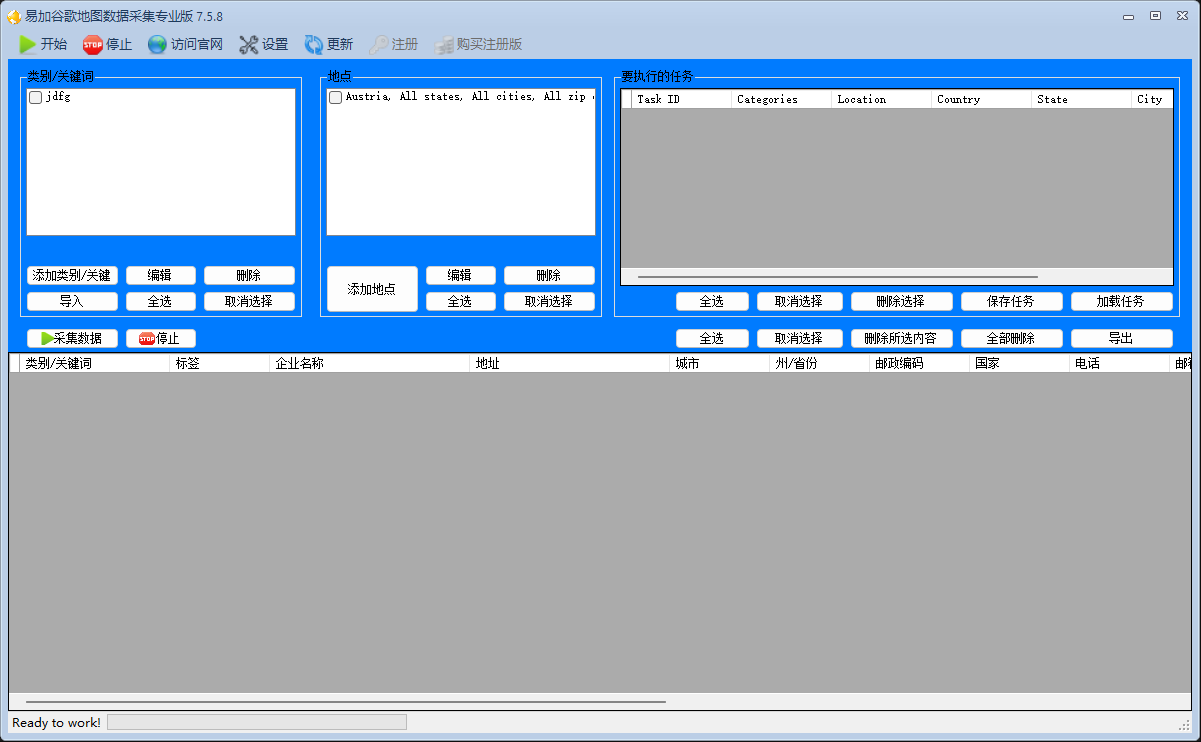The width and height of the screenshot is (1201, 742).
Task: Tick the Austria location checkbox
Action: click(x=336, y=98)
